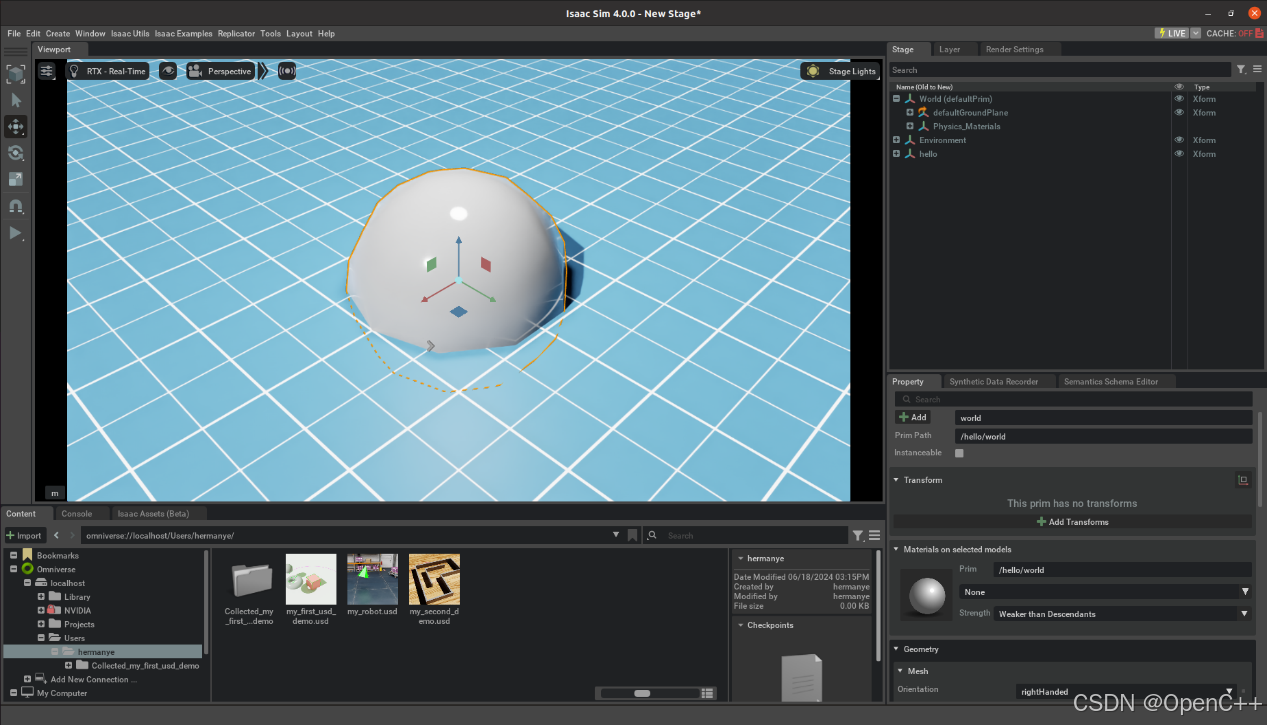Click the visibility column header eye
Screen dimensions: 1267x725
tap(1179, 87)
